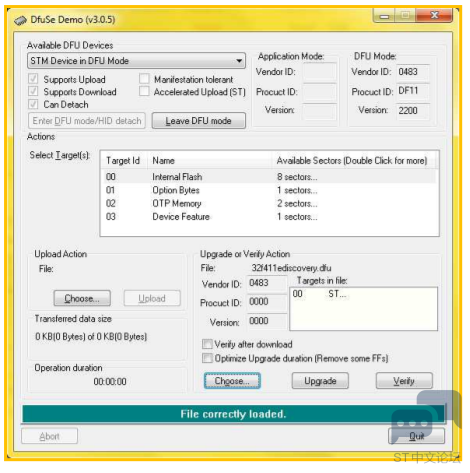Click the Application Mode Vendor ID field
Screen dimensions: 470x473
click(319, 72)
